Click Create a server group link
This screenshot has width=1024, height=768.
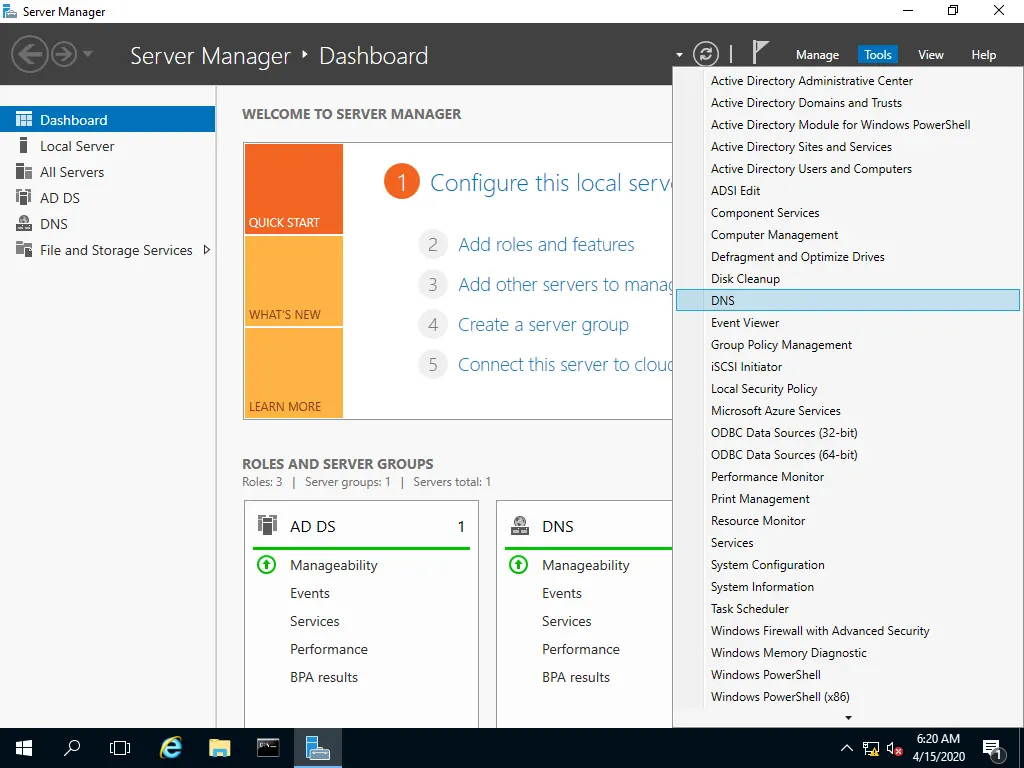[543, 325]
